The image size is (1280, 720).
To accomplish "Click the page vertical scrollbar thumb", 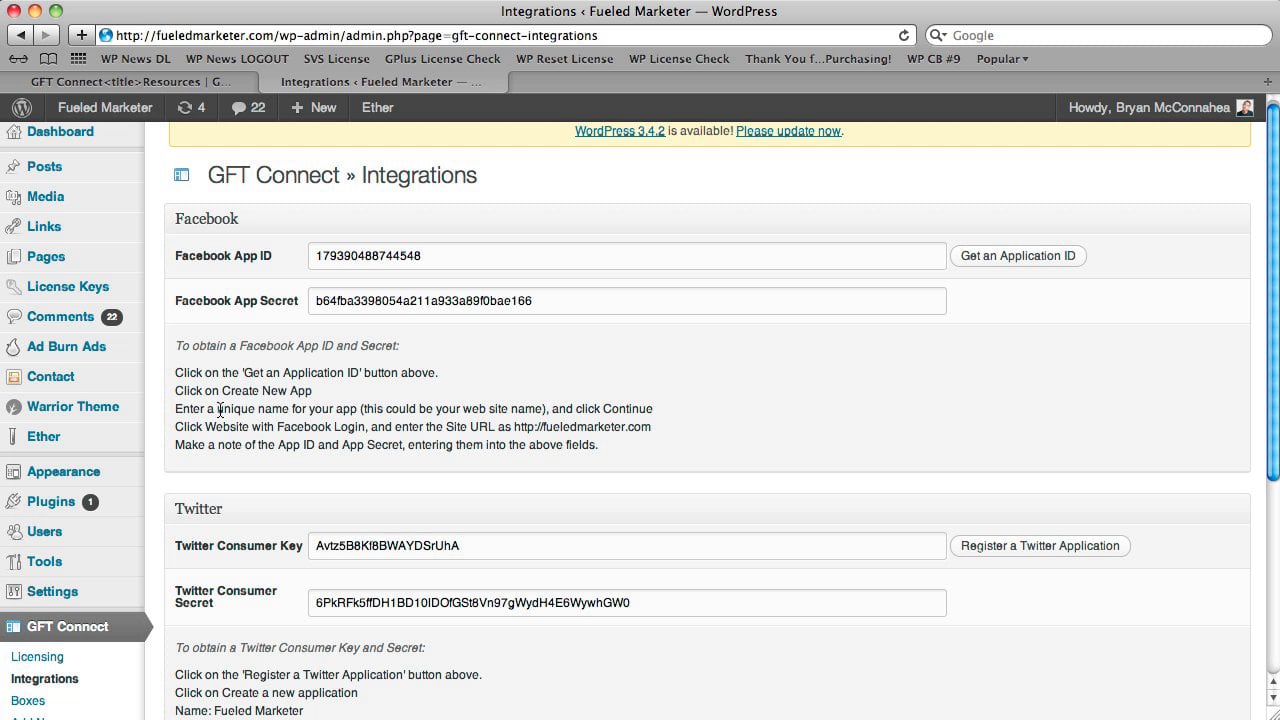I will [x=1272, y=290].
